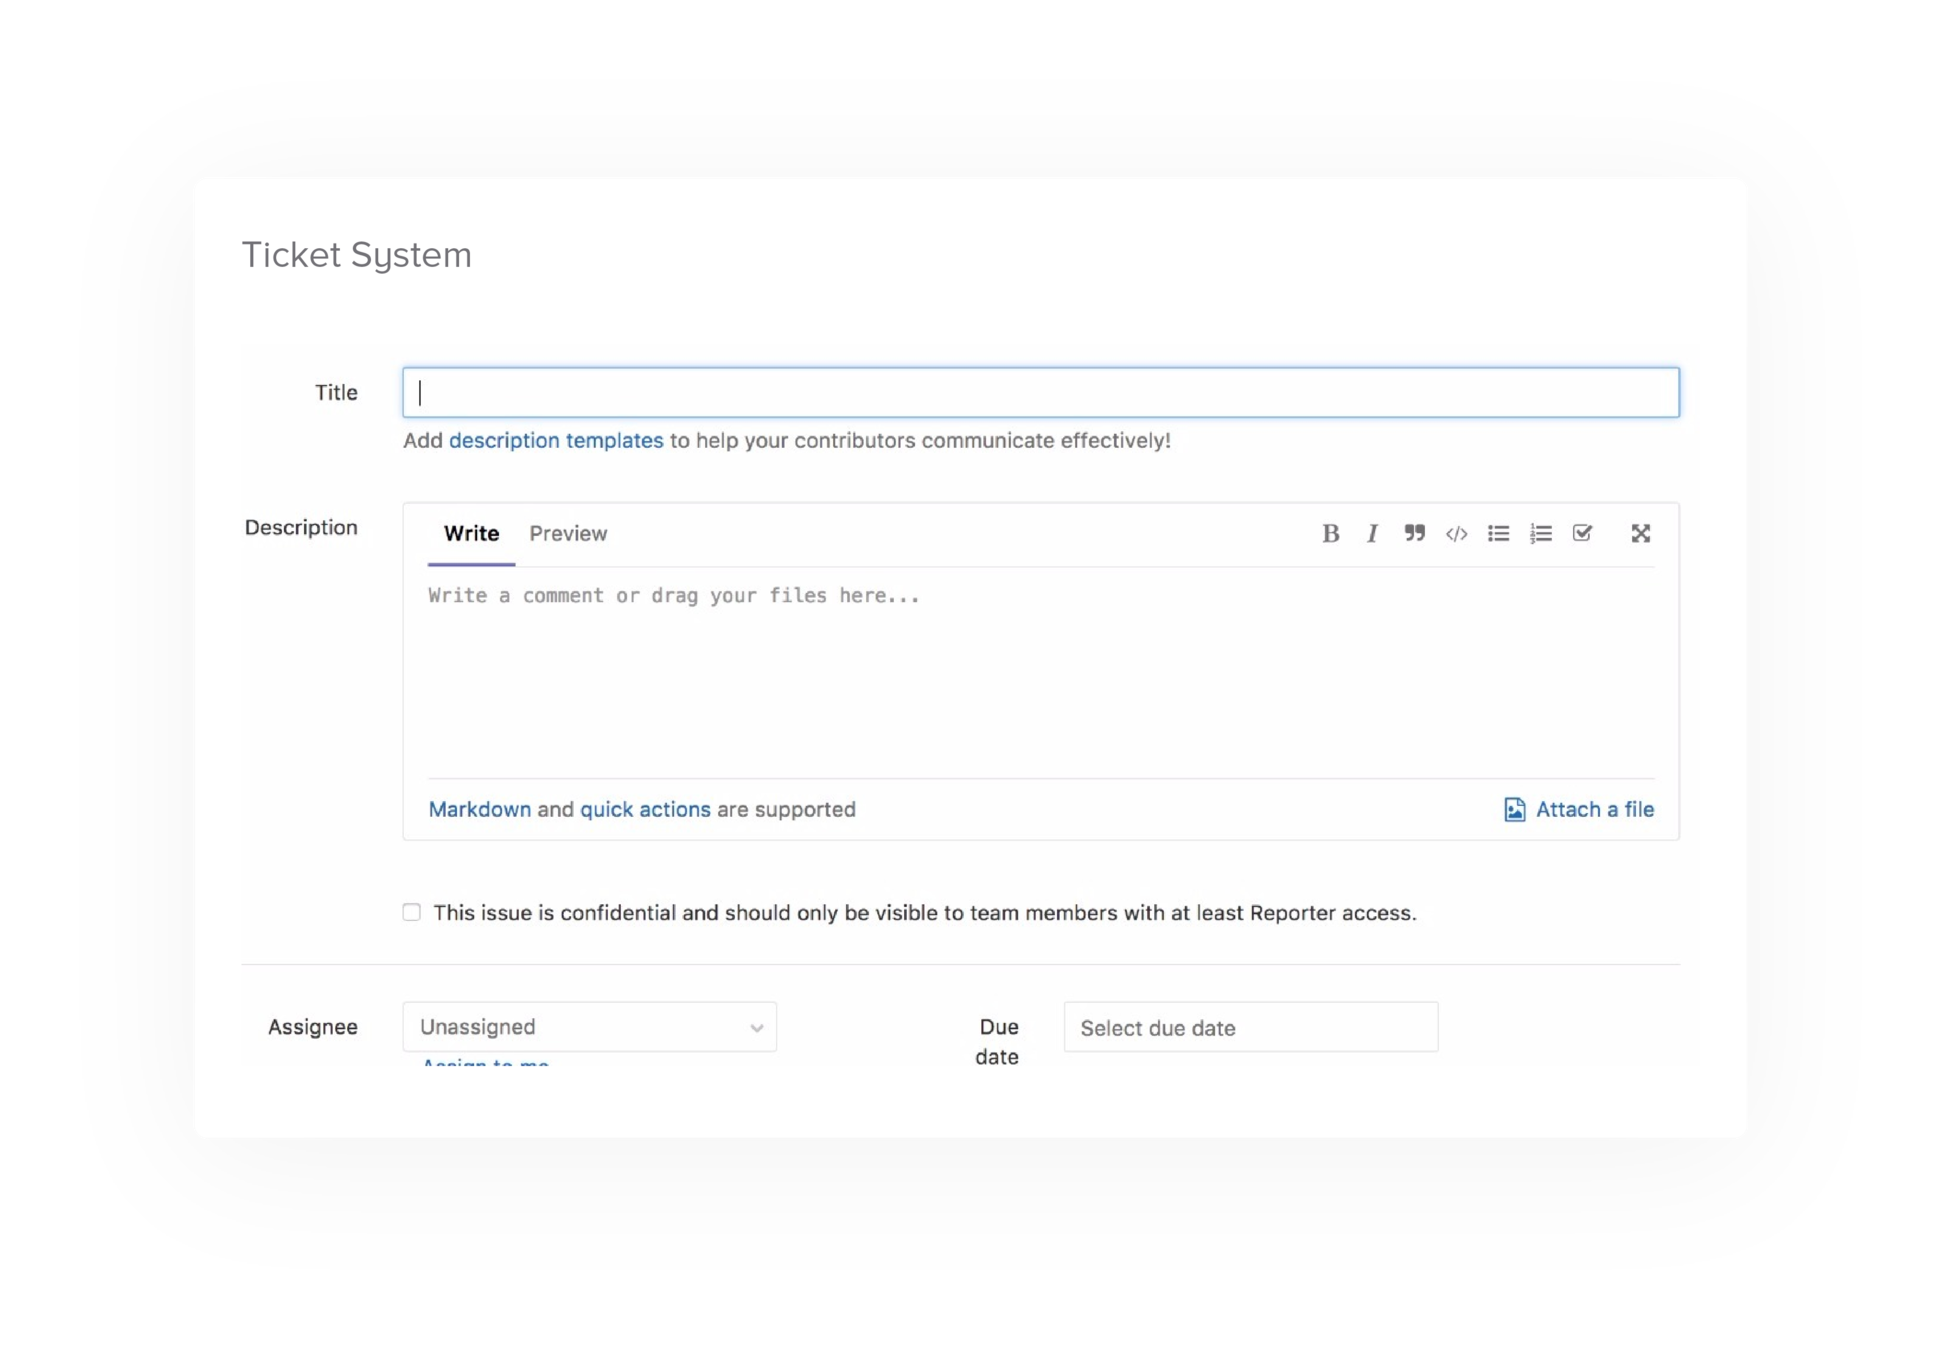Screen dimensions: 1942x1350
Task: Click the Attach a file link
Action: pyautogui.click(x=1594, y=810)
